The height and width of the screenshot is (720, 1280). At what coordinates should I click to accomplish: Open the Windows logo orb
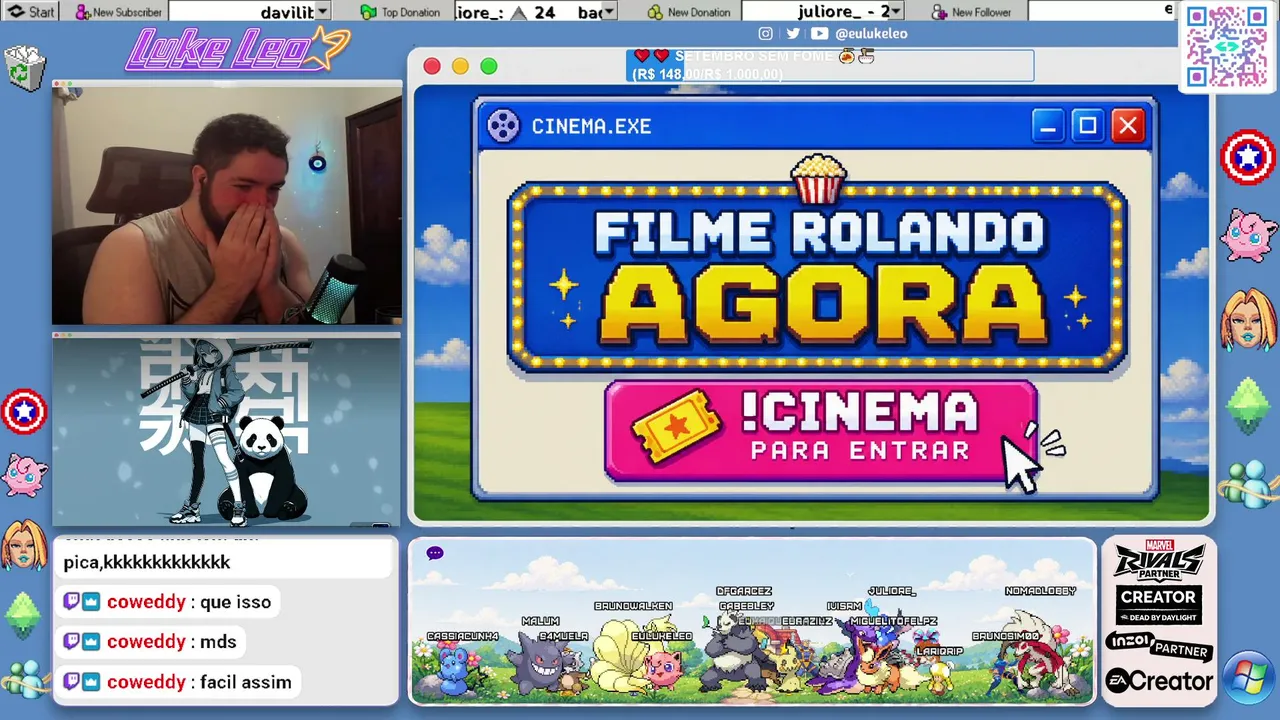[1249, 676]
